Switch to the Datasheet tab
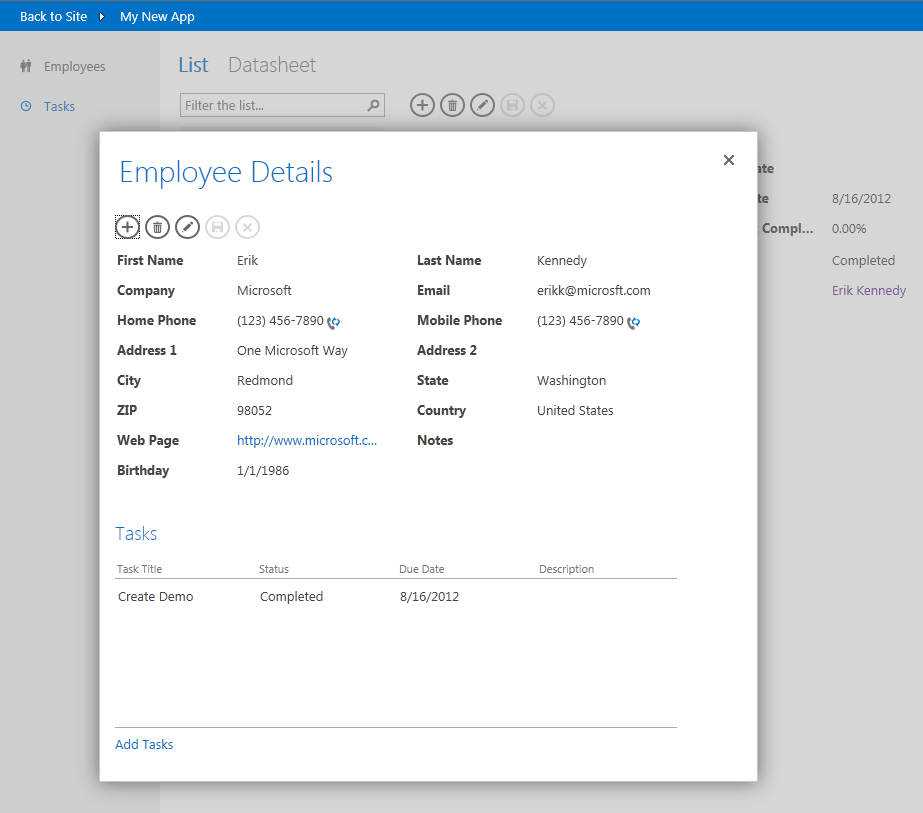Screen dimensions: 923x813 tap(271, 65)
